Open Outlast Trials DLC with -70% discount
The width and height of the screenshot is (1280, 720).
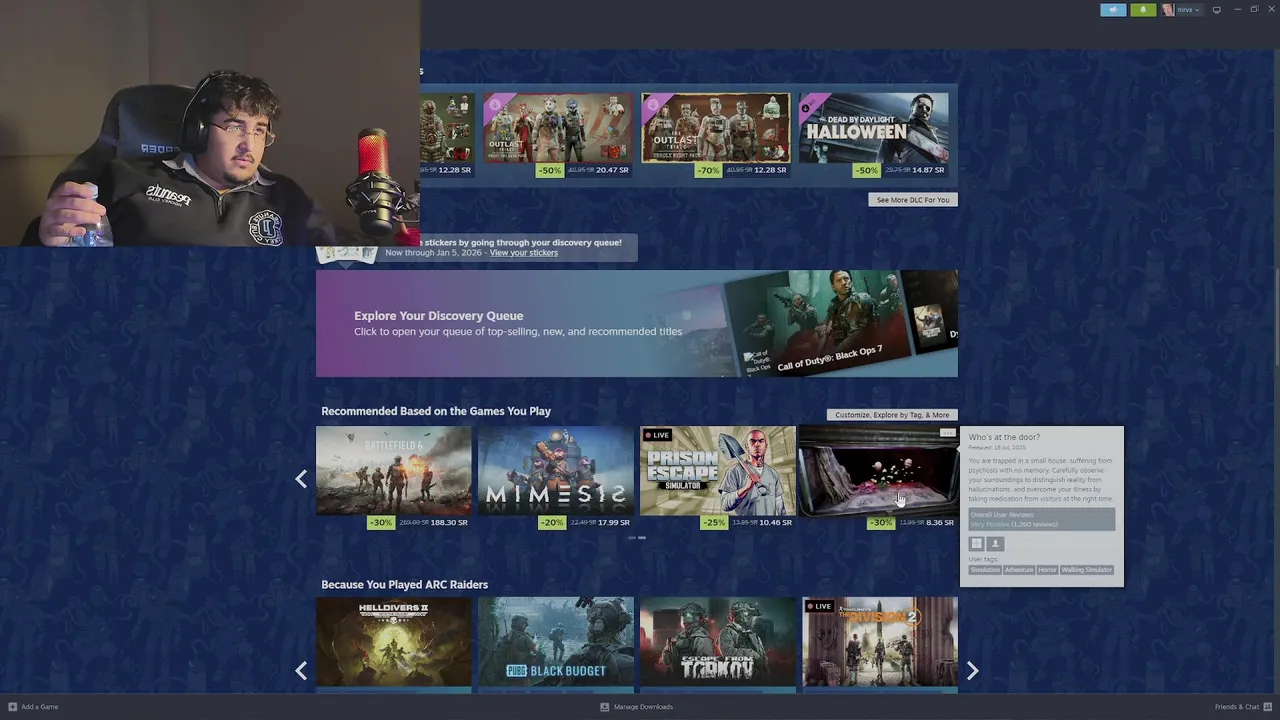click(x=716, y=127)
